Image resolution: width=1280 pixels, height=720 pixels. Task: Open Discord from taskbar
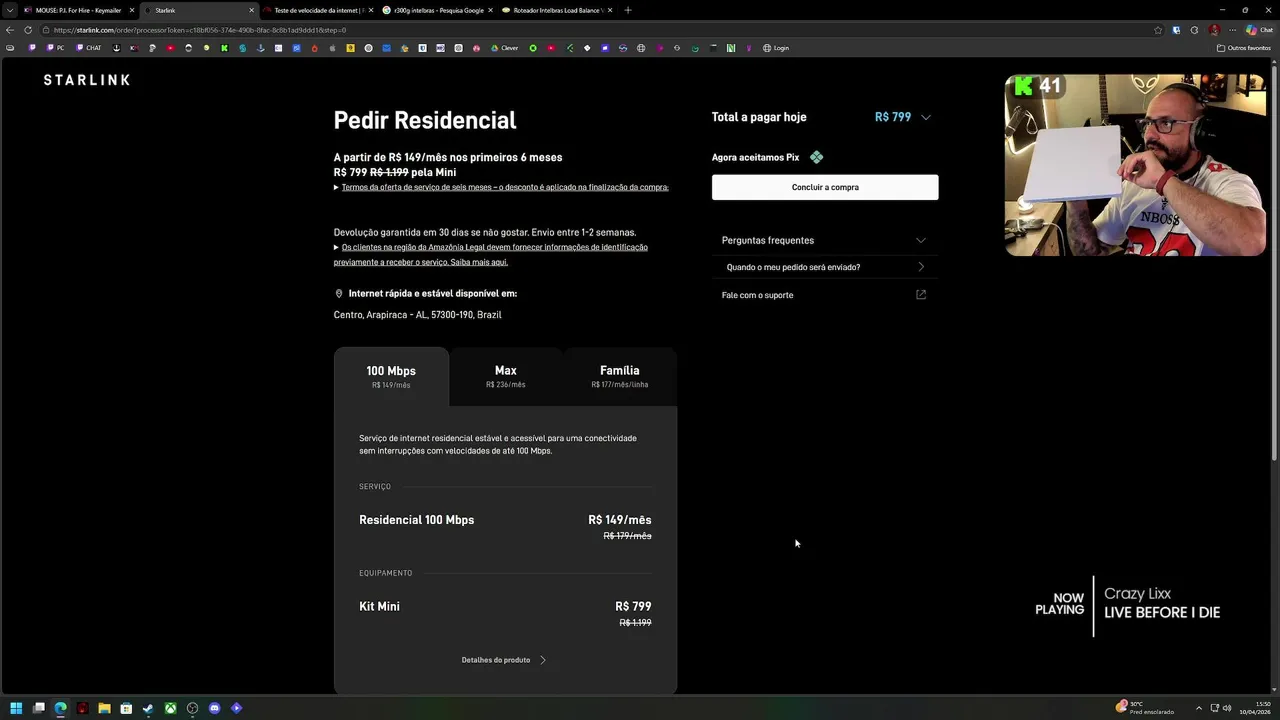214,708
